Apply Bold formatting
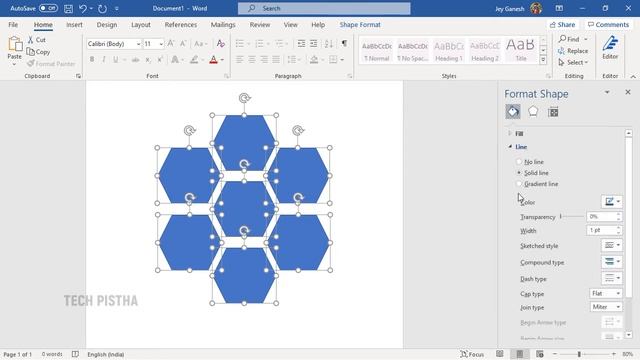Viewport: 640px width, 360px height. click(92, 60)
